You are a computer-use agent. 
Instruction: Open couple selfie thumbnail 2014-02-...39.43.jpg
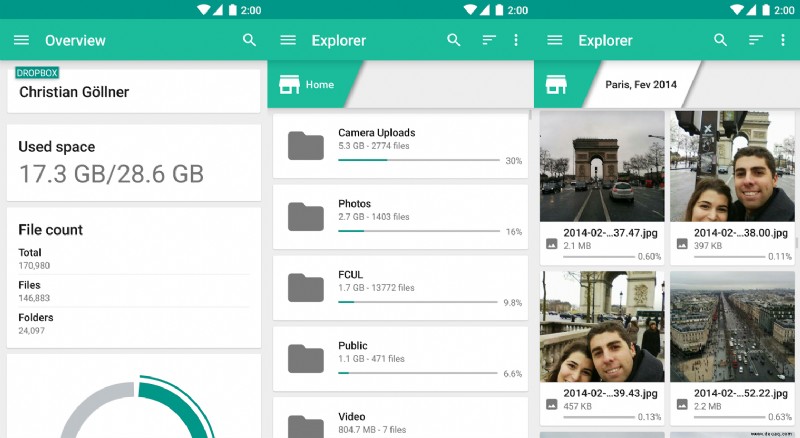(602, 327)
